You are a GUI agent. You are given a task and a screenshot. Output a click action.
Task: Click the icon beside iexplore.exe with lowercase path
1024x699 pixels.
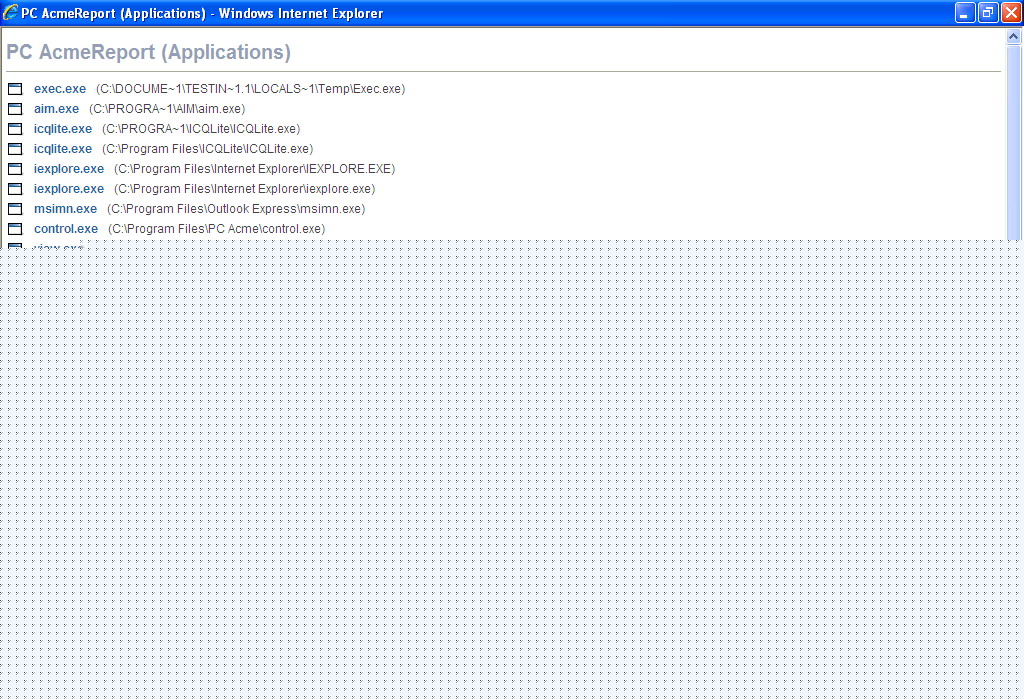click(15, 189)
